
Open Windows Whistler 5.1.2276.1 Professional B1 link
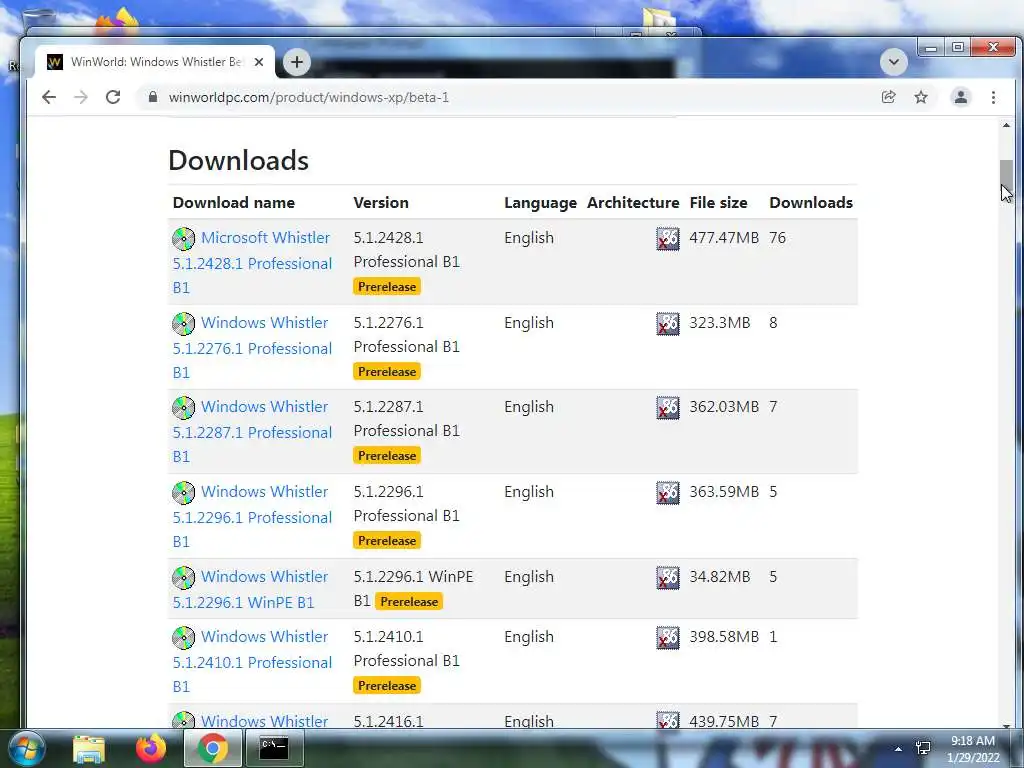tap(253, 347)
